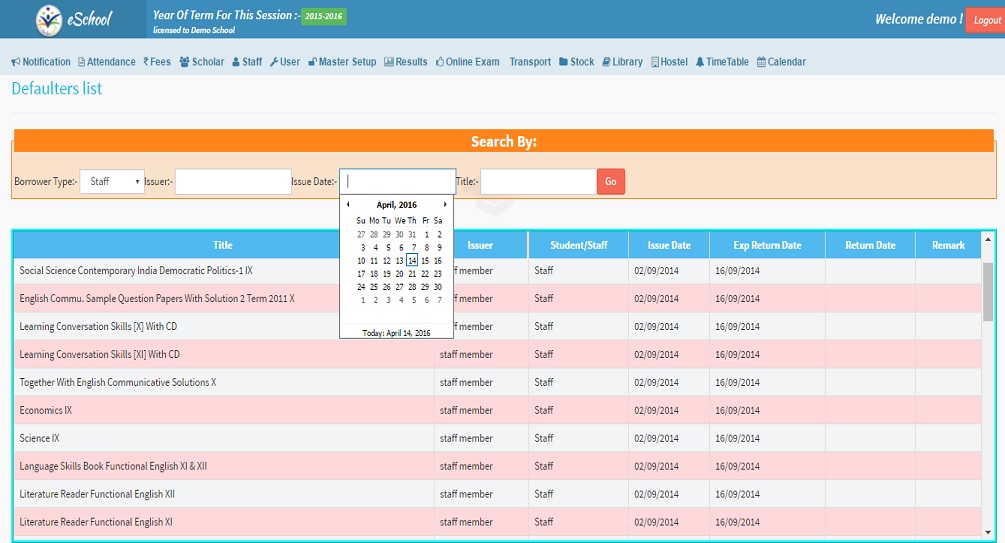Click the Notification megaphone icon
This screenshot has width=1005, height=543.
click(15, 62)
